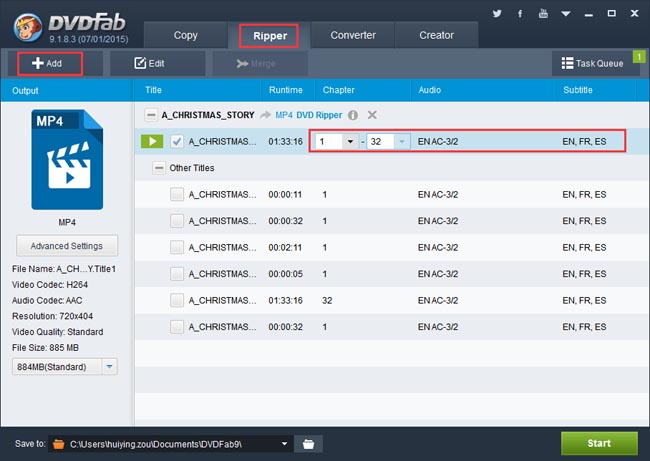Click the File Name: A_CH...Y.Title1 label

point(64,269)
